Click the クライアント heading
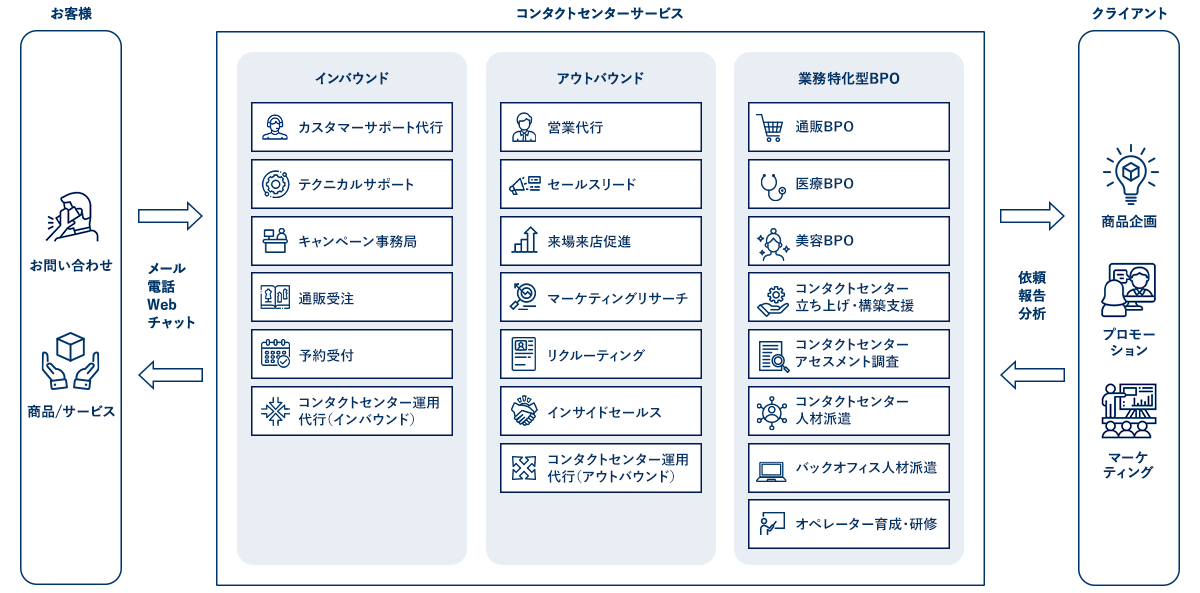This screenshot has width=1200, height=593. coord(1129,13)
